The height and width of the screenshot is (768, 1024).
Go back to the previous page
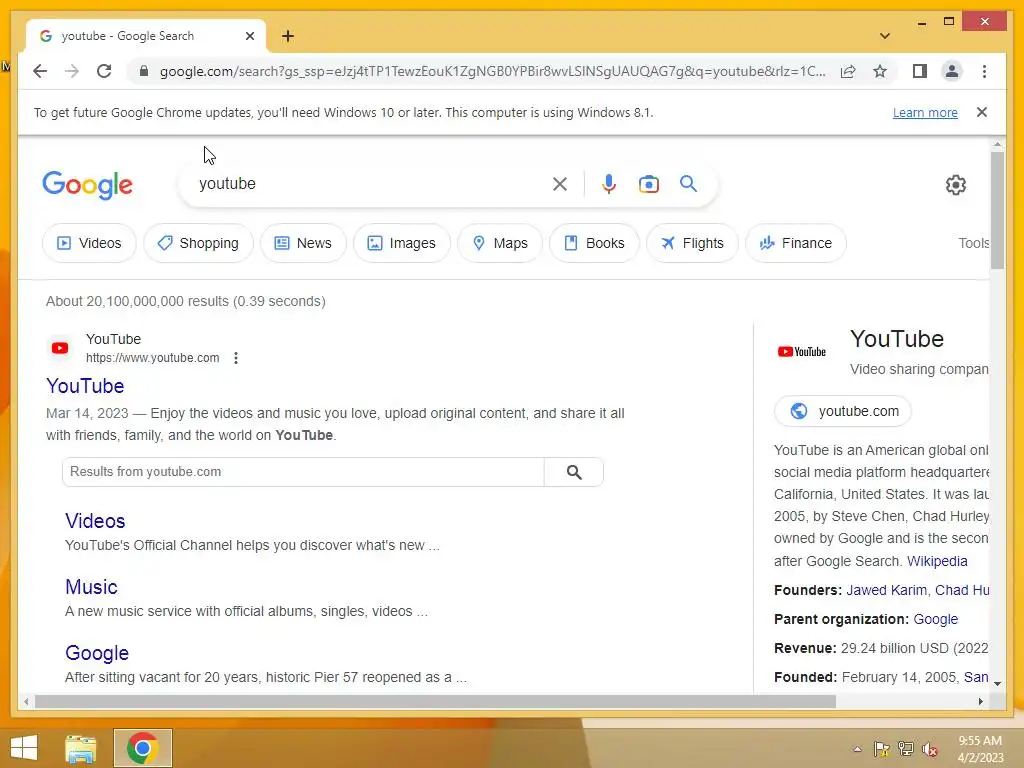click(x=40, y=71)
